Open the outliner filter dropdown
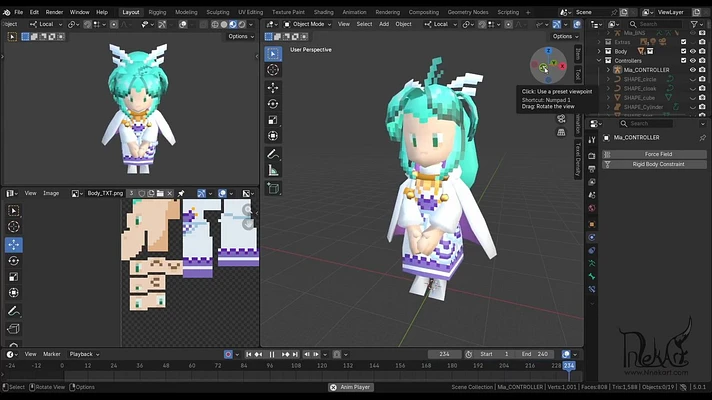The width and height of the screenshot is (712, 400). click(696, 24)
